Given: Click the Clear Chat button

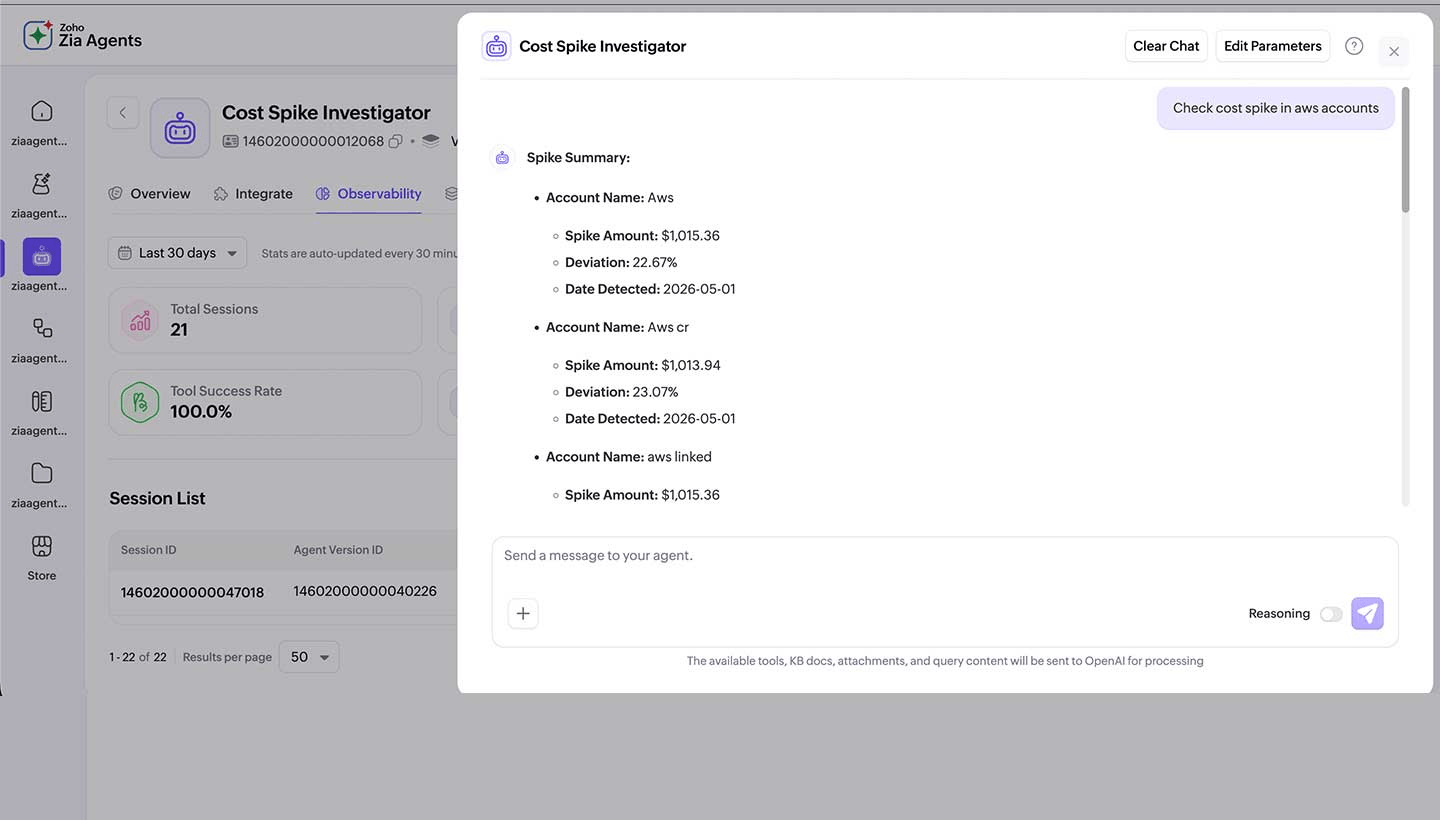Looking at the screenshot, I should (x=1166, y=46).
